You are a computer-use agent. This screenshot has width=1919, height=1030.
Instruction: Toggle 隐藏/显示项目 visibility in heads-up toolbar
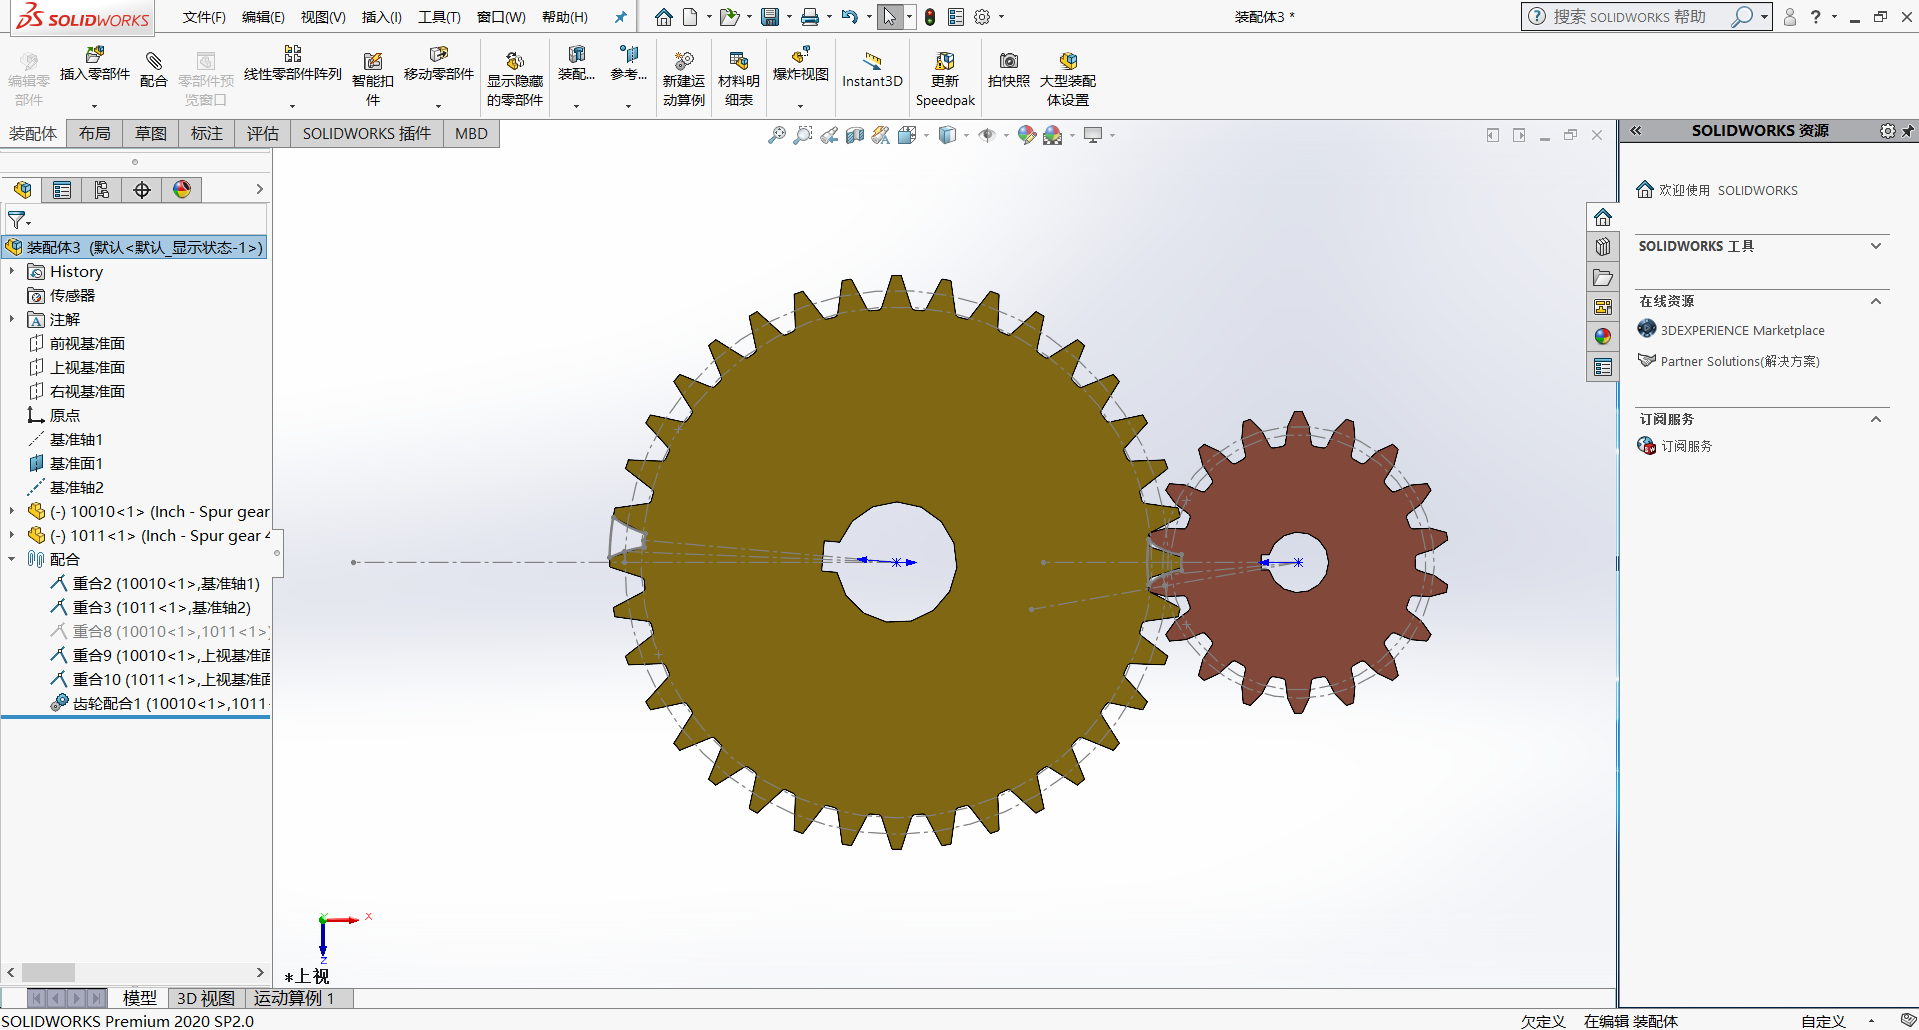tap(989, 135)
